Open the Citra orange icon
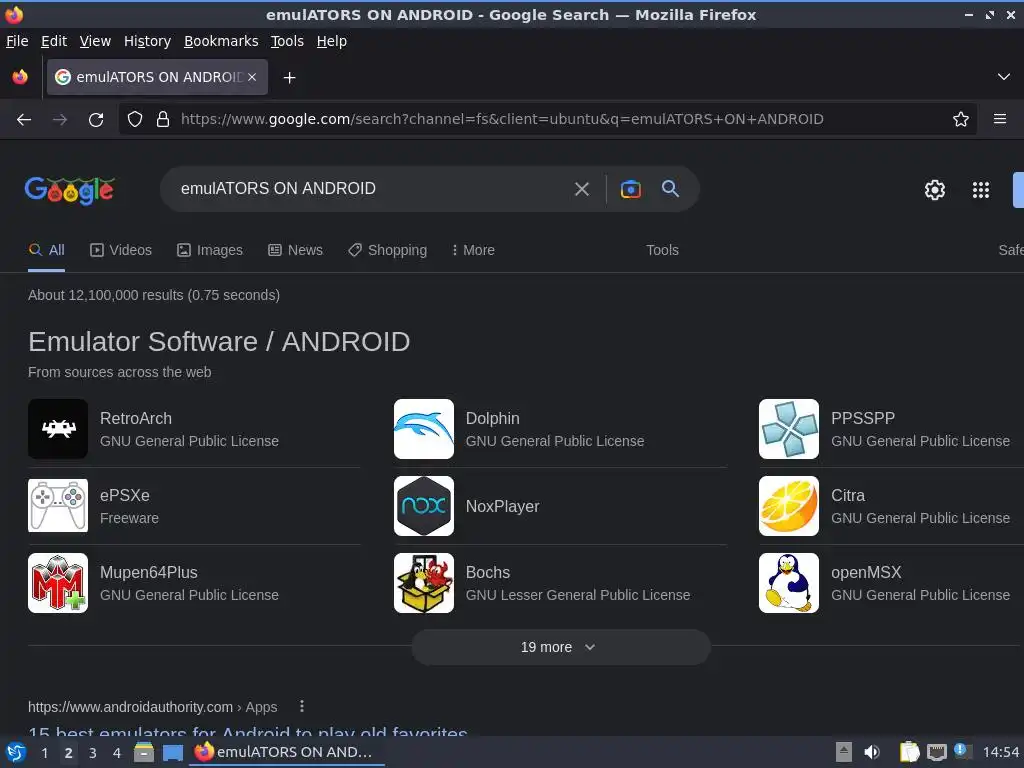 pyautogui.click(x=789, y=506)
